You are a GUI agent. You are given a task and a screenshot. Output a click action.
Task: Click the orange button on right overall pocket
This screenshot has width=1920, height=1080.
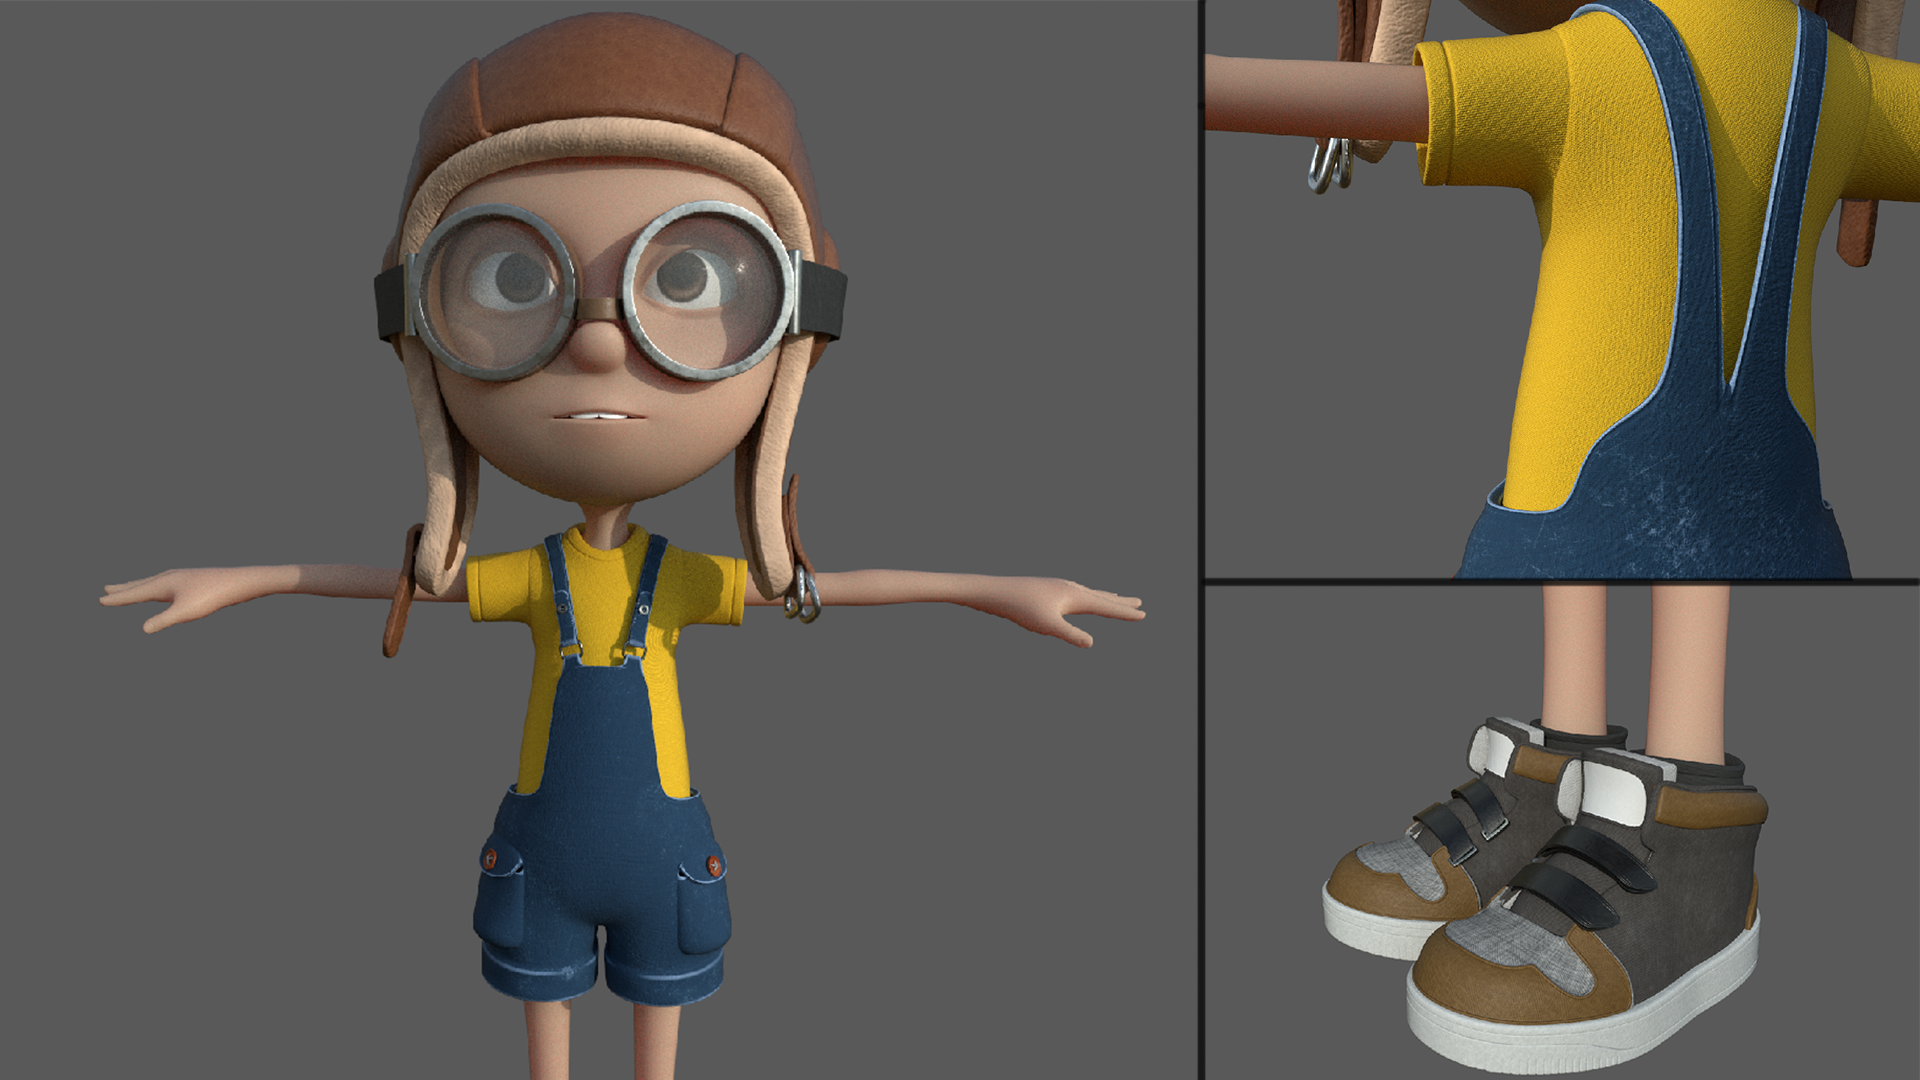[714, 864]
